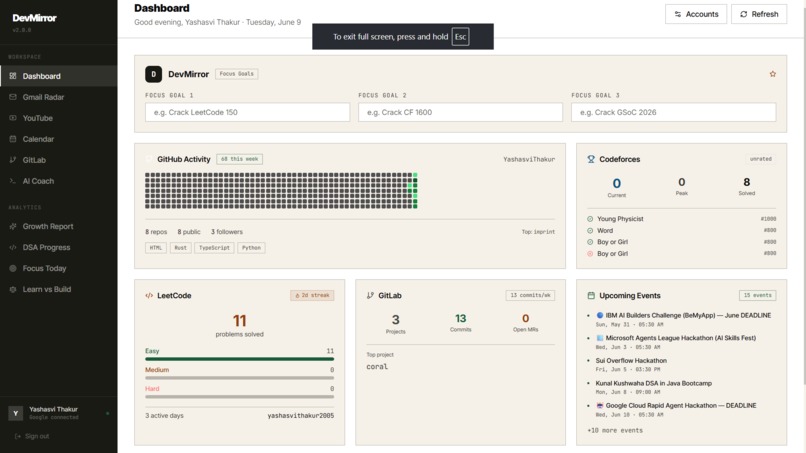Click the coral top project name
The image size is (806, 453).
point(377,367)
